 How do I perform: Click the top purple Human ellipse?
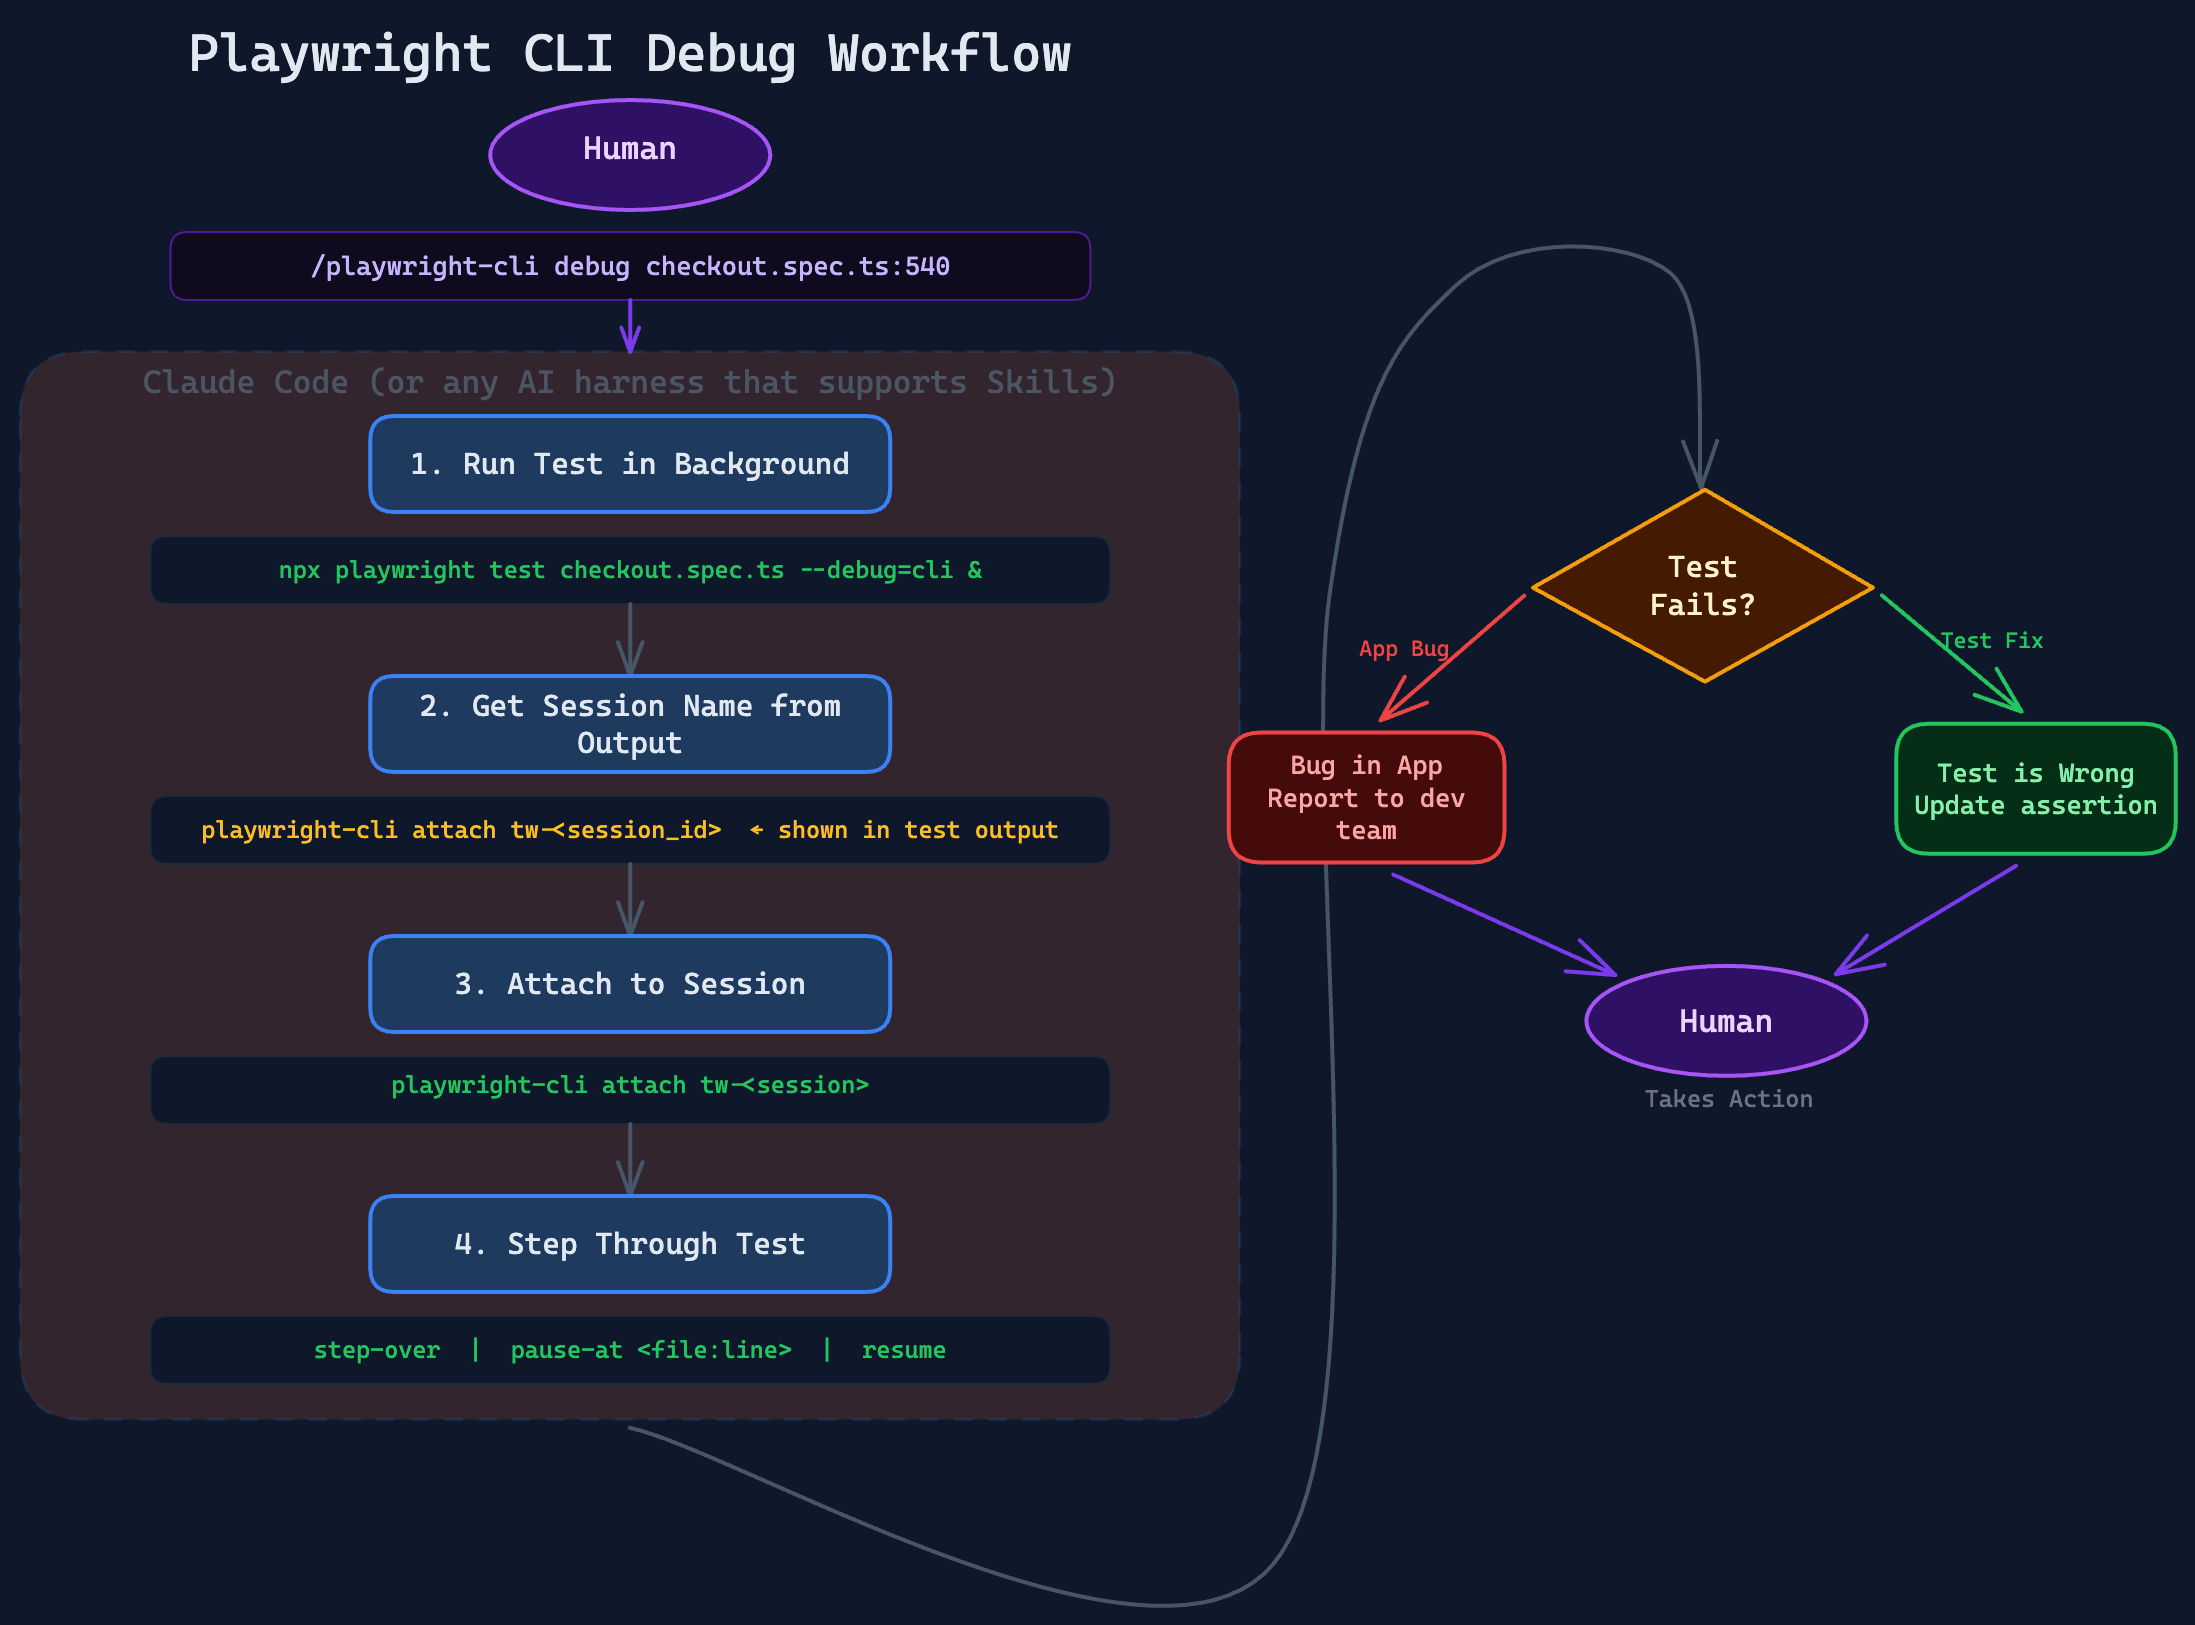(x=629, y=154)
